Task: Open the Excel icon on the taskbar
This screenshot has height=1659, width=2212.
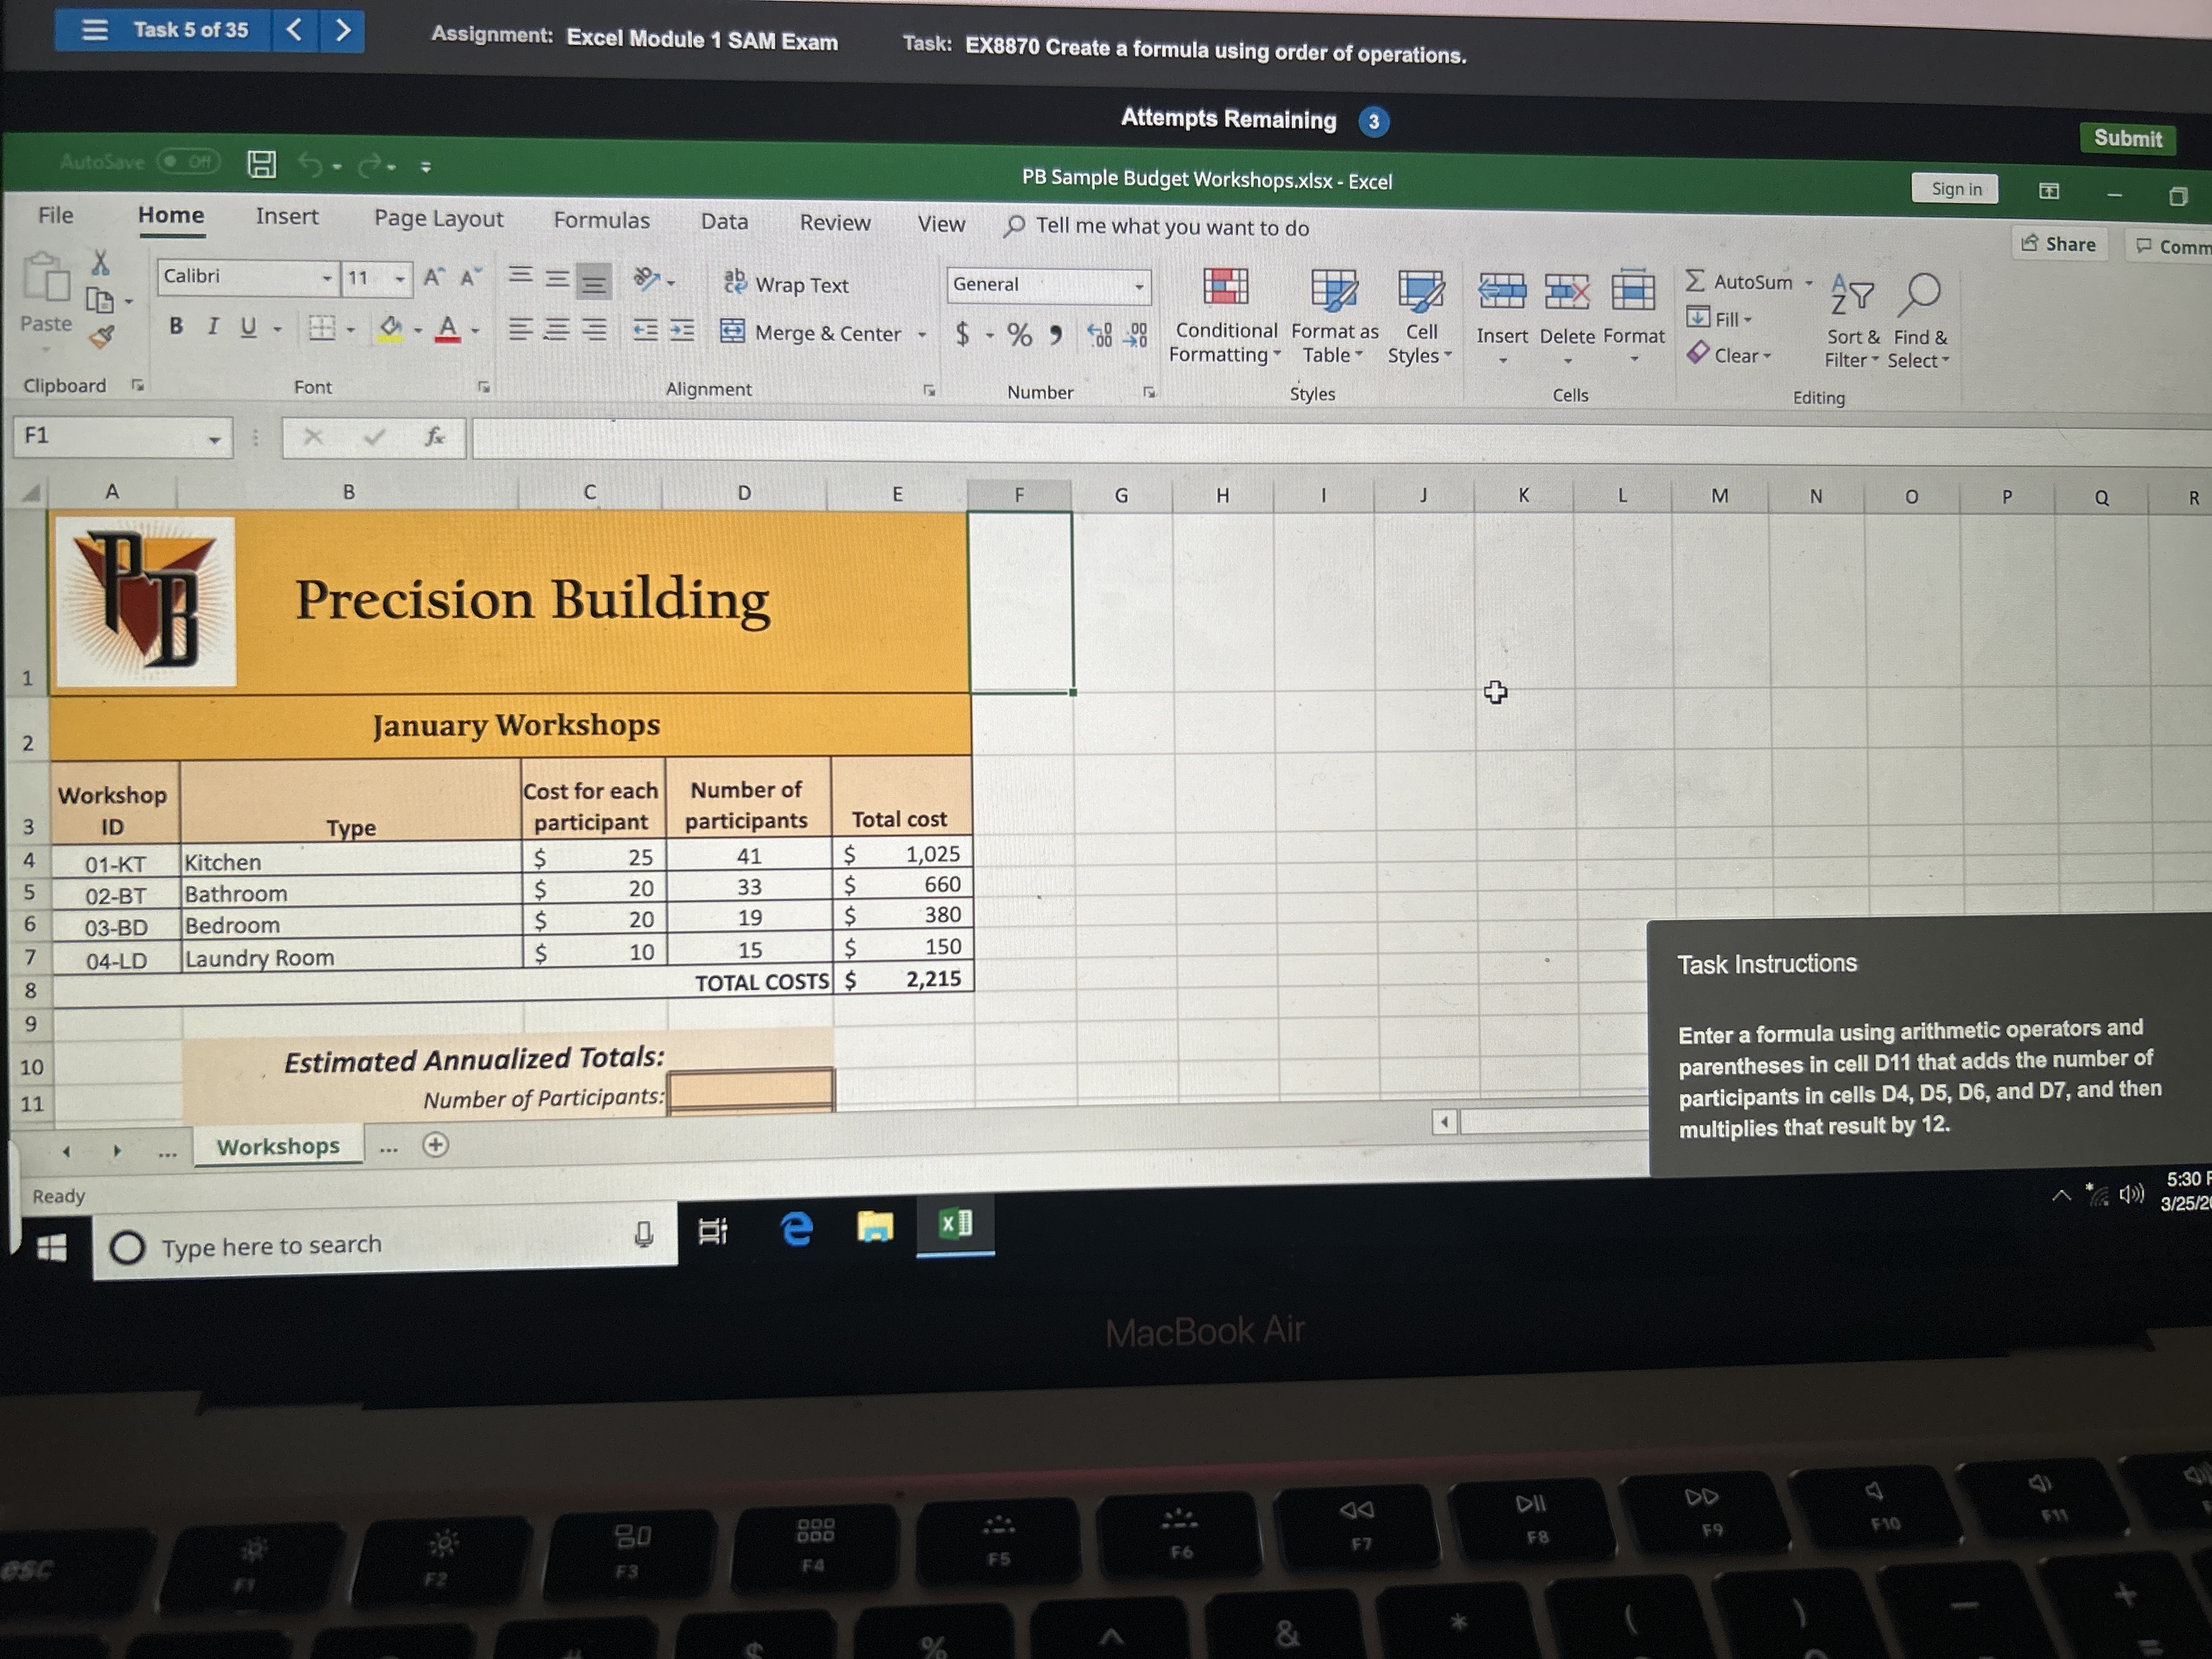Action: tap(955, 1224)
